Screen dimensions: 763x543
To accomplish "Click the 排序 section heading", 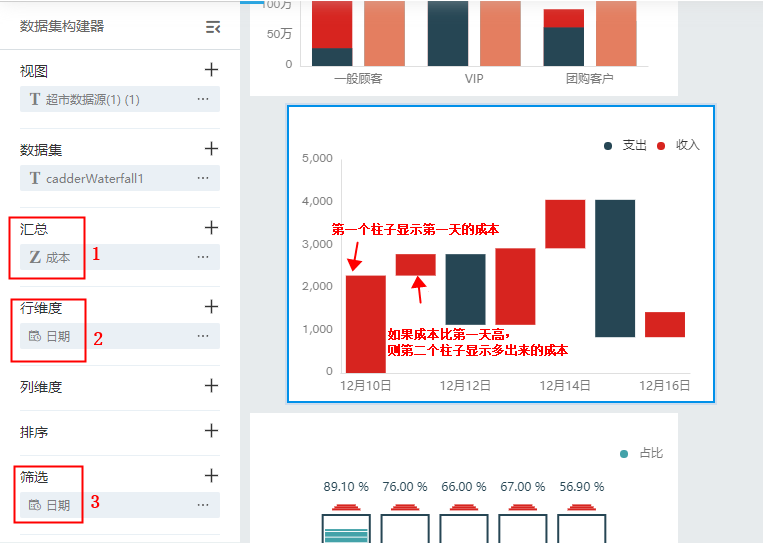I will (34, 432).
